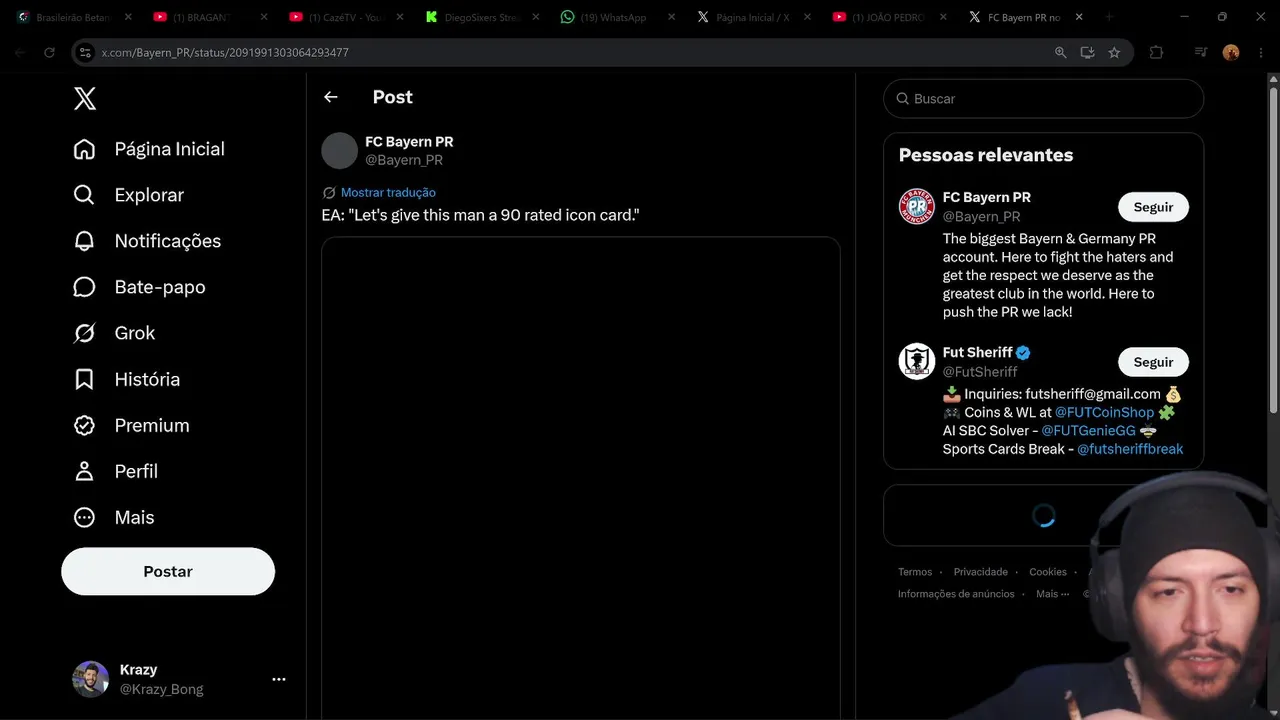Click the FC Bayern PR post author name
The width and height of the screenshot is (1280, 720).
click(x=409, y=142)
